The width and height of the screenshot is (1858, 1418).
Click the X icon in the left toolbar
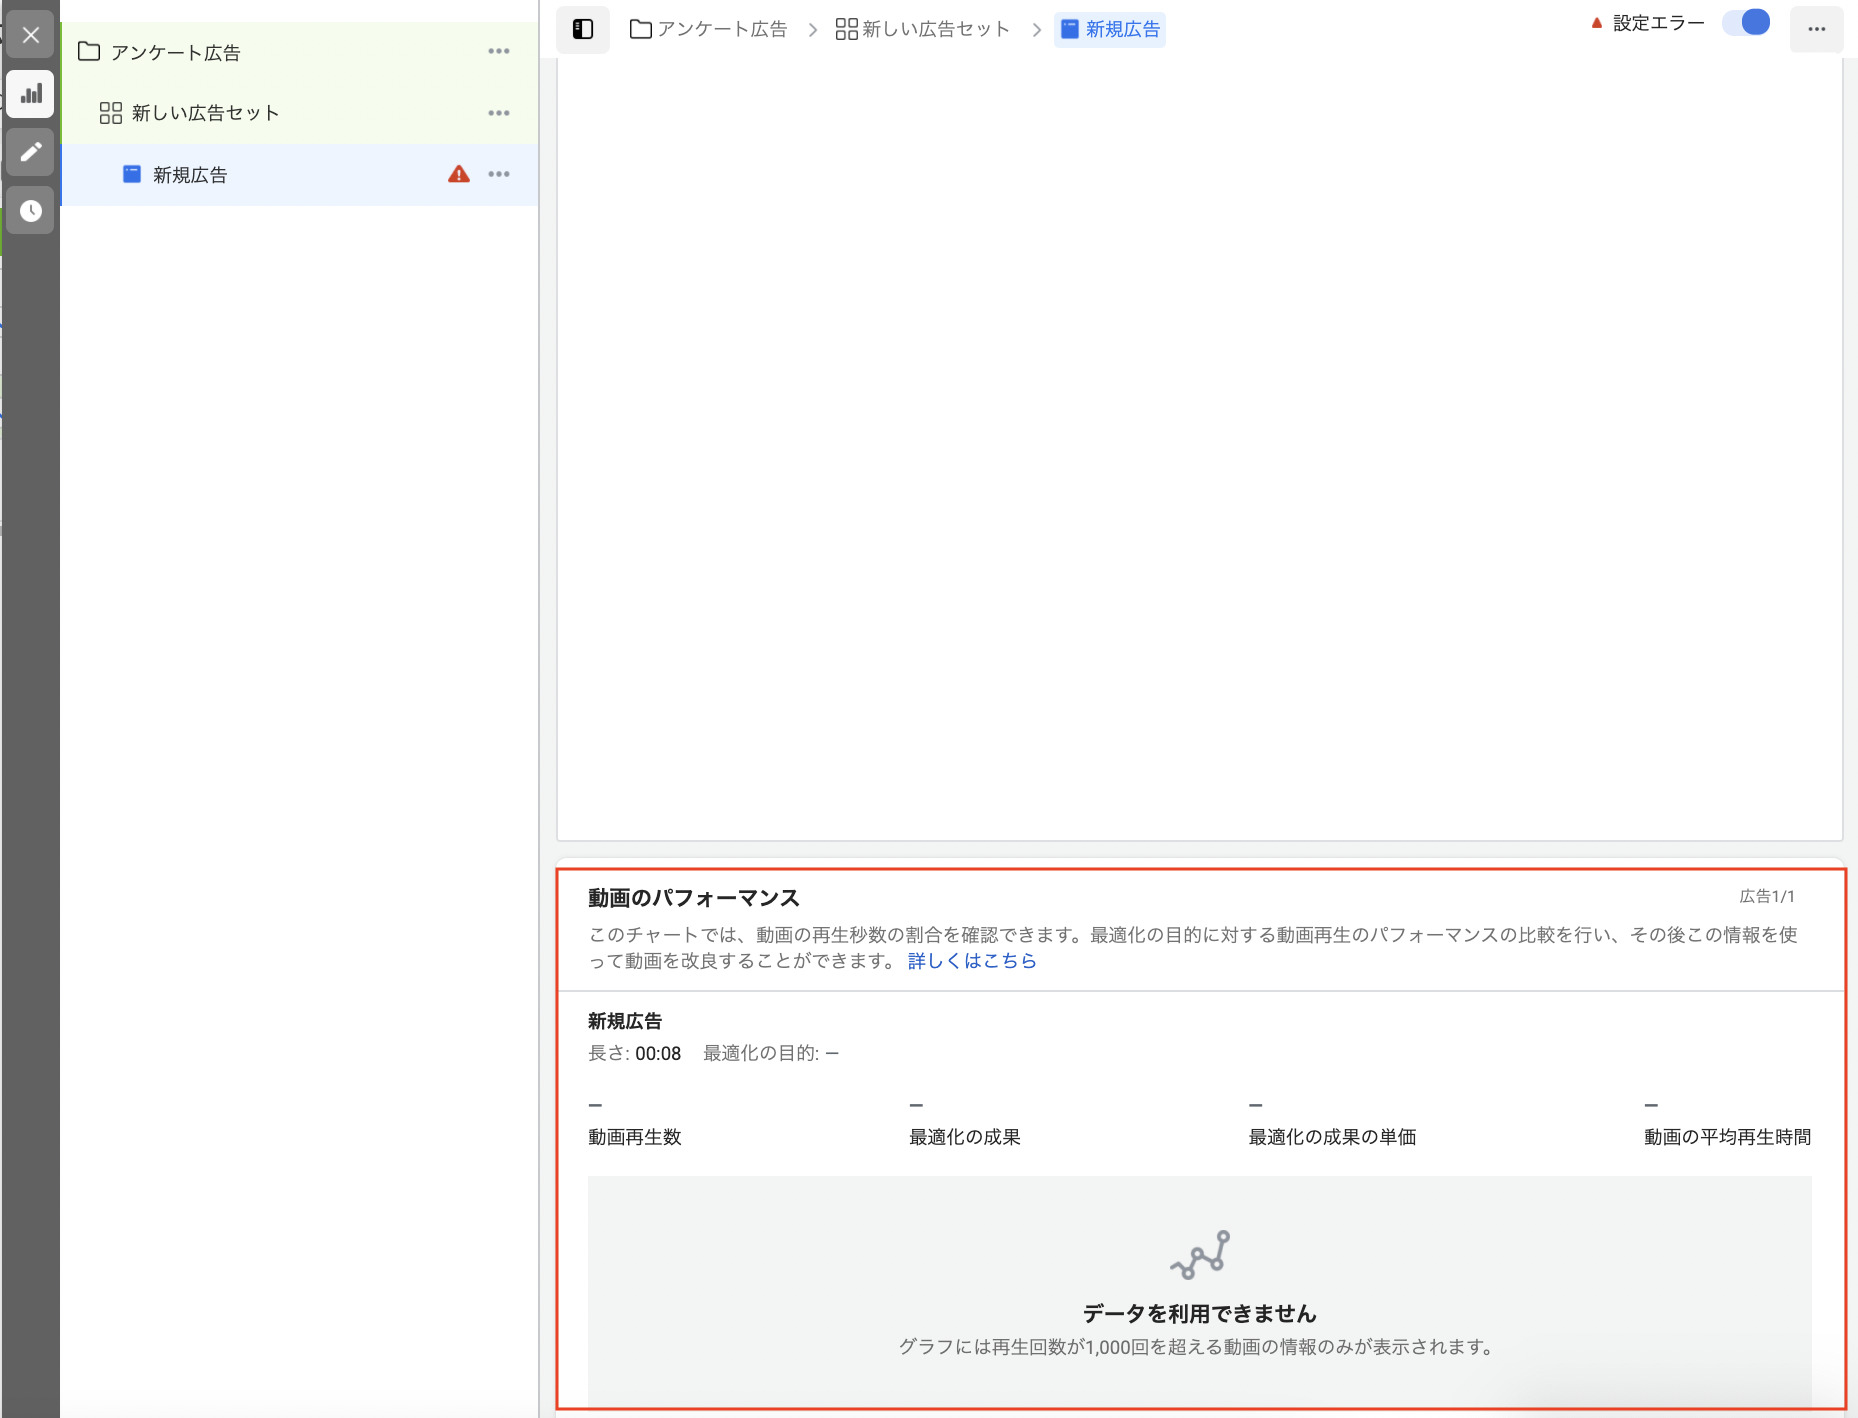[30, 35]
